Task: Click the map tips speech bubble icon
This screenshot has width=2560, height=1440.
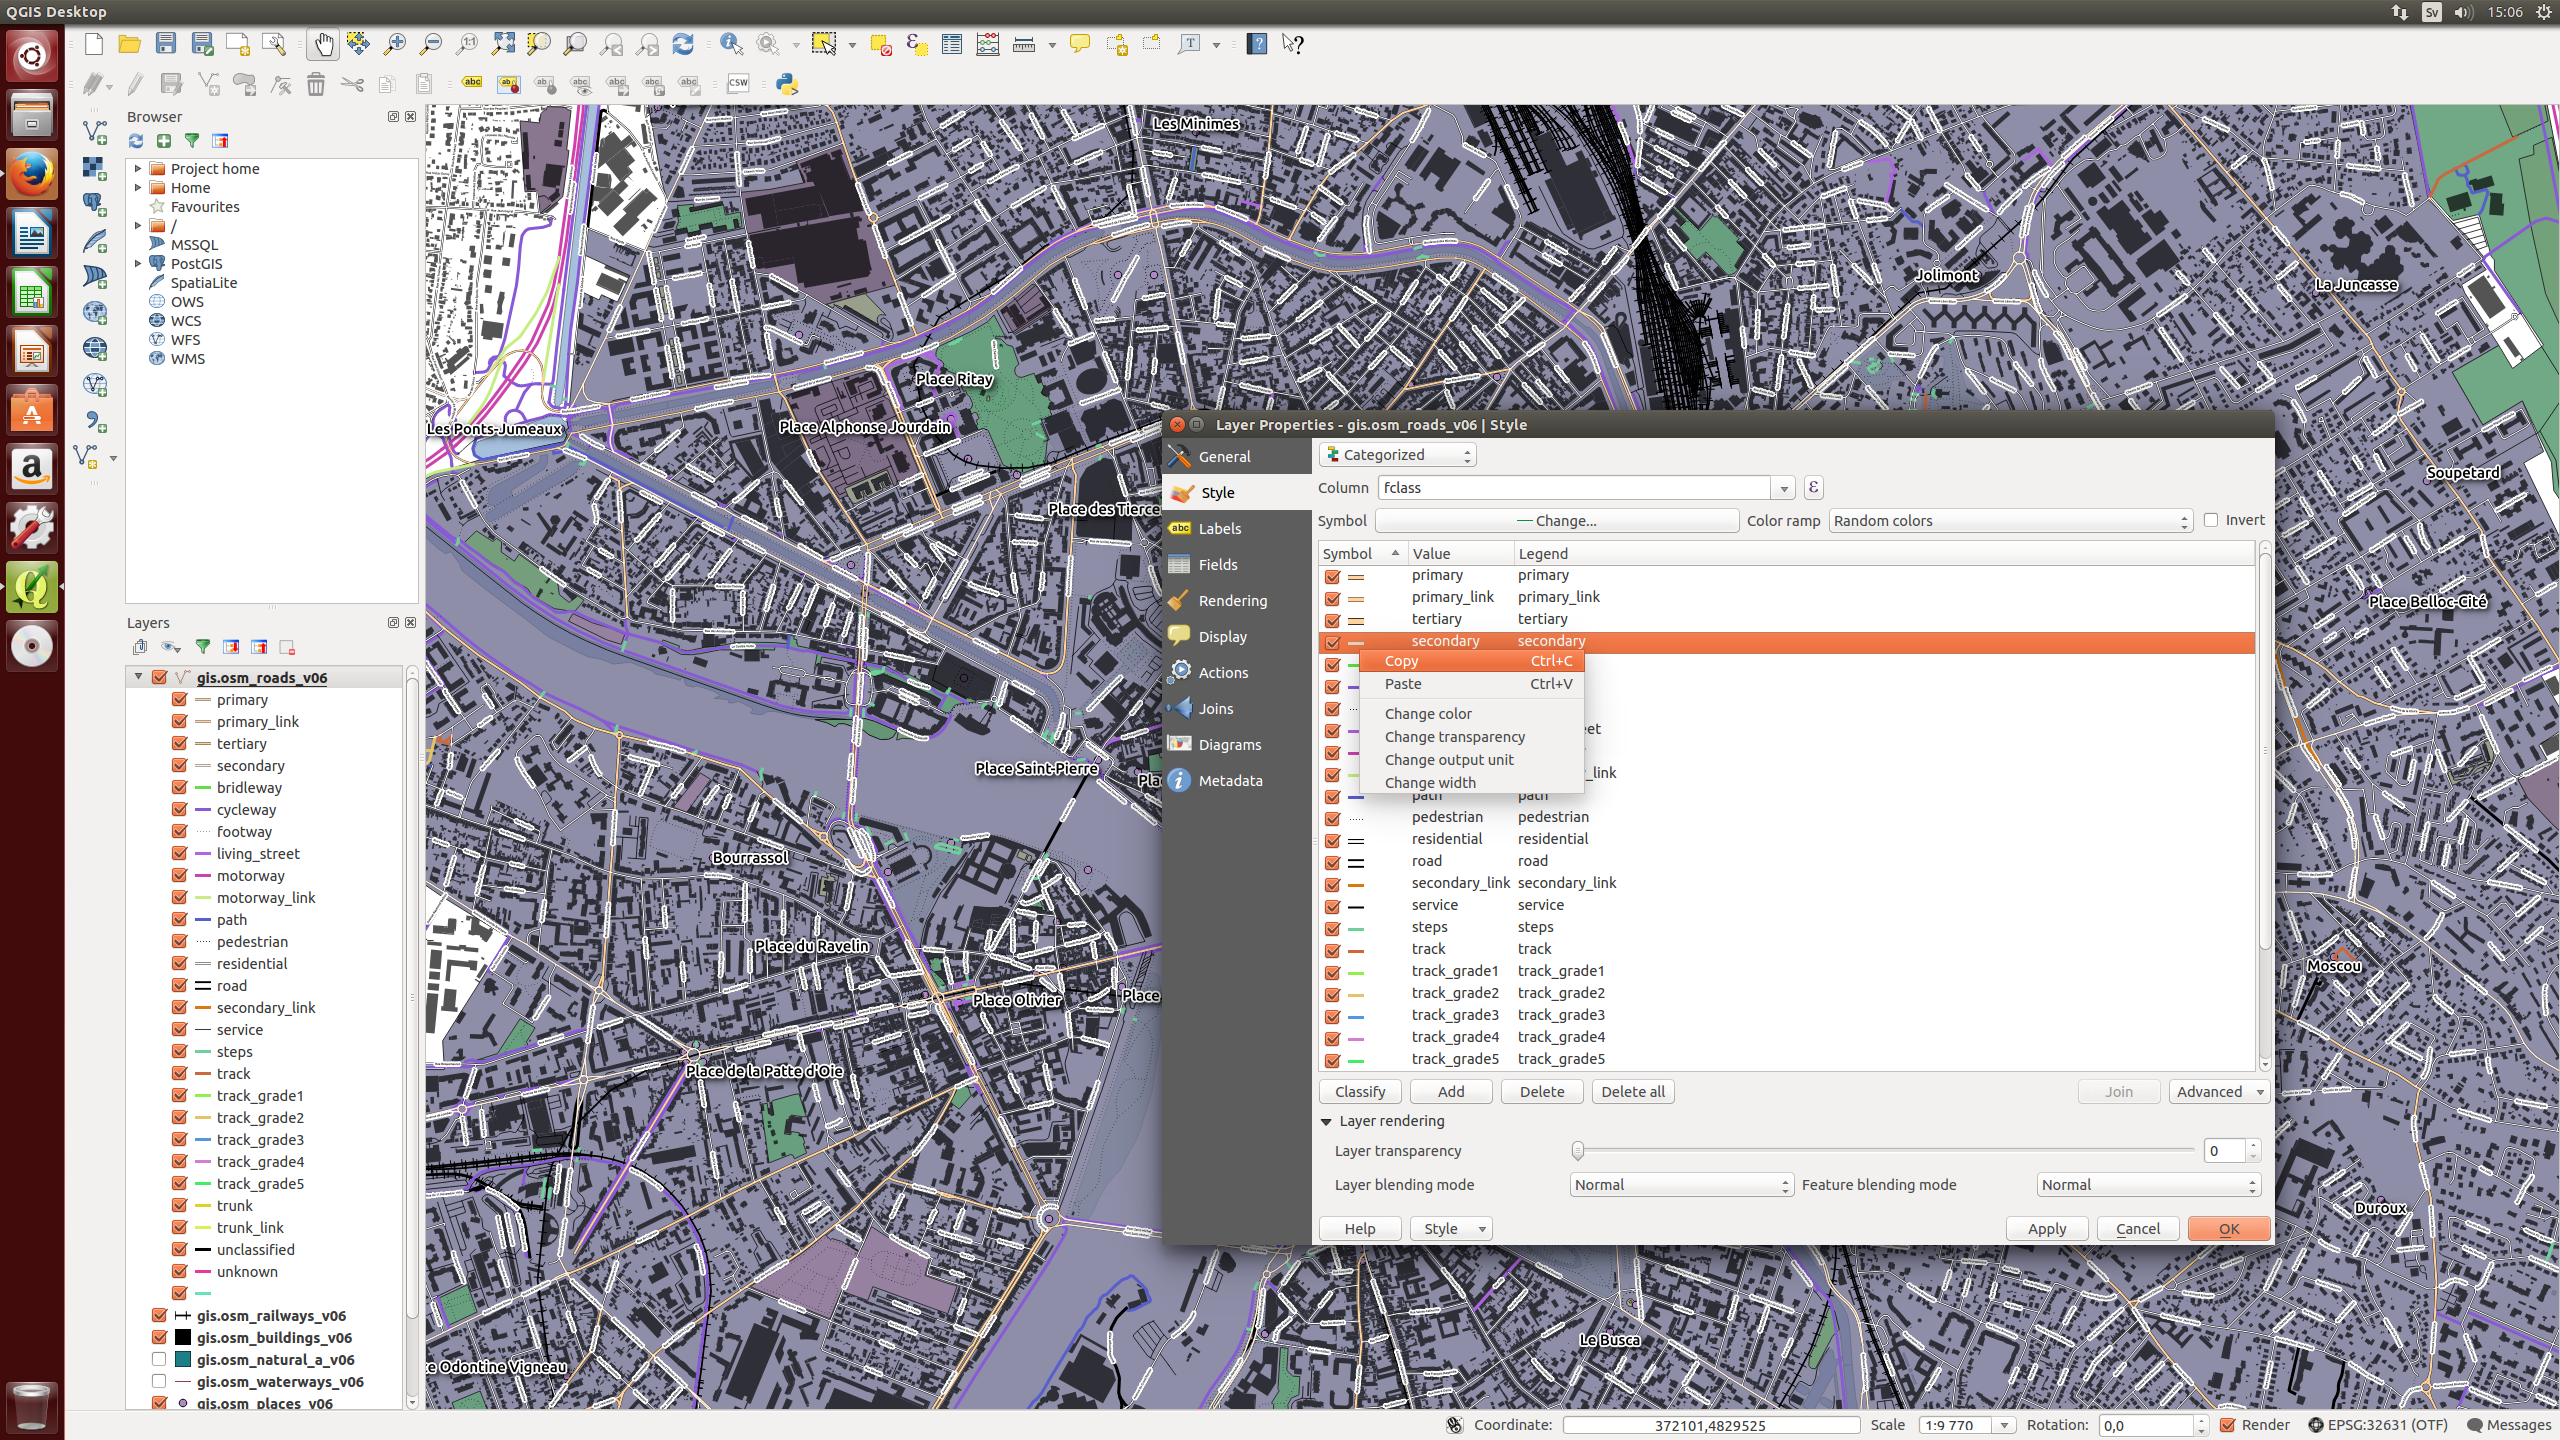Action: [1080, 44]
